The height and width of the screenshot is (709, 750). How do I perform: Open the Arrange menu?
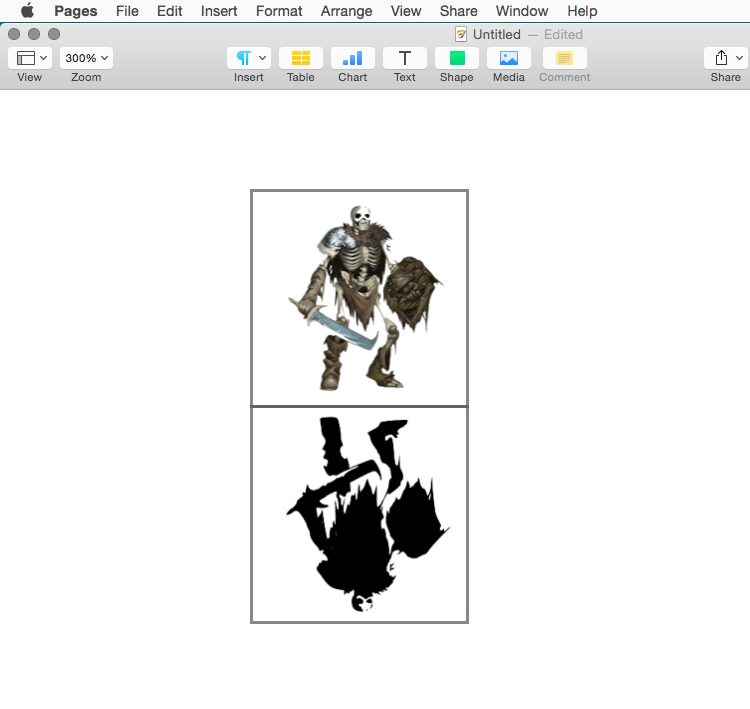346,11
